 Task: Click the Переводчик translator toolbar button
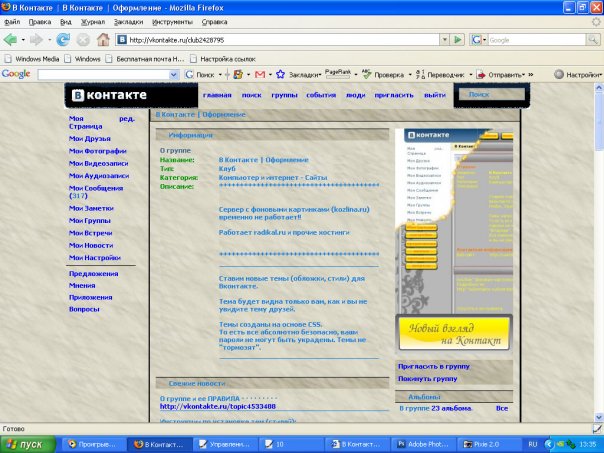(441, 75)
